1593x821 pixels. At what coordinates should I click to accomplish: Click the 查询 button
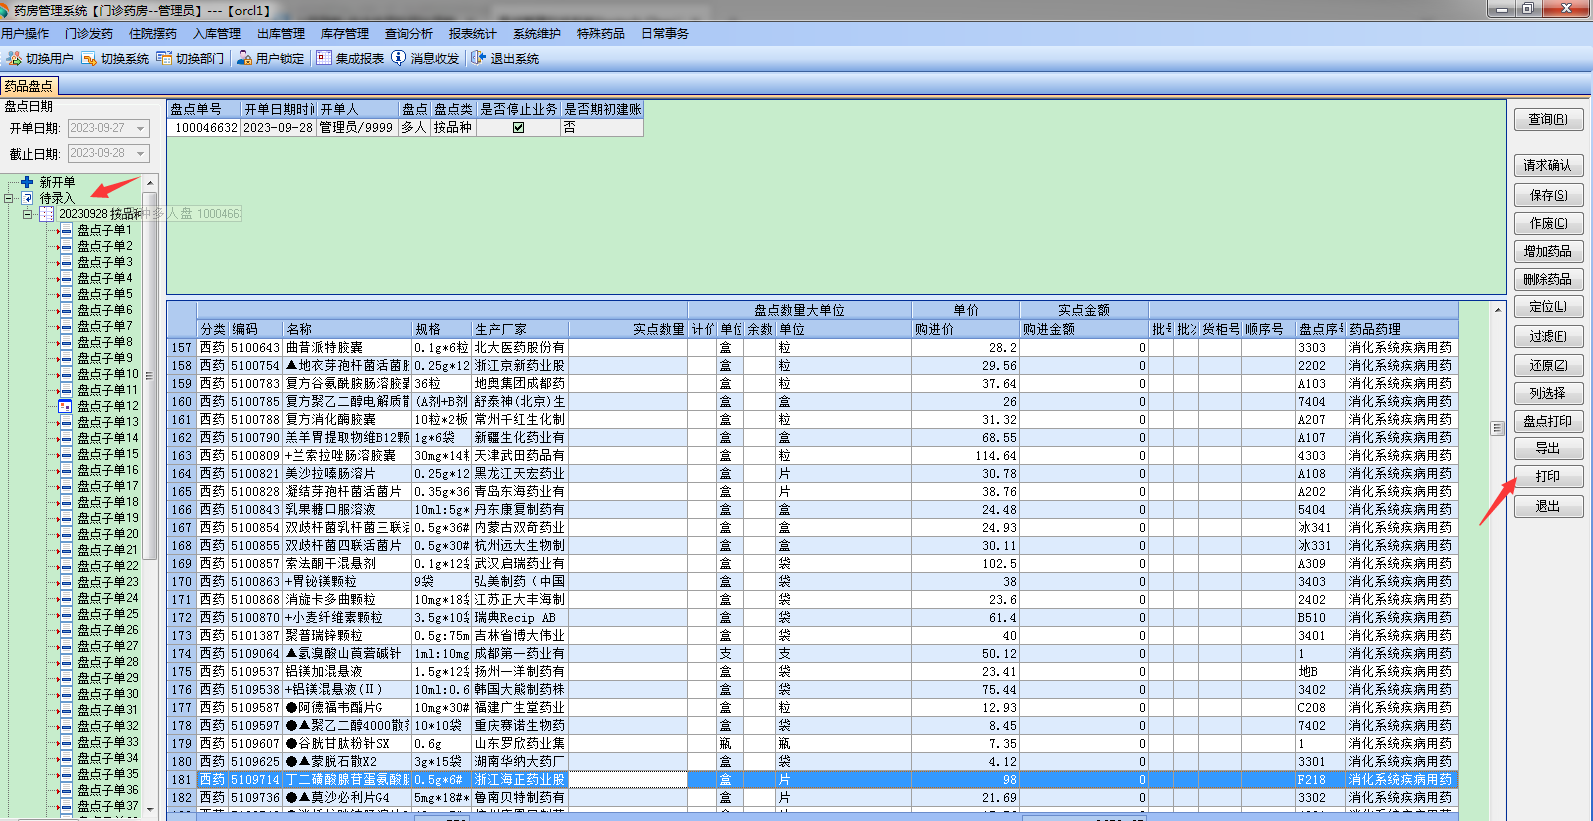point(1547,119)
